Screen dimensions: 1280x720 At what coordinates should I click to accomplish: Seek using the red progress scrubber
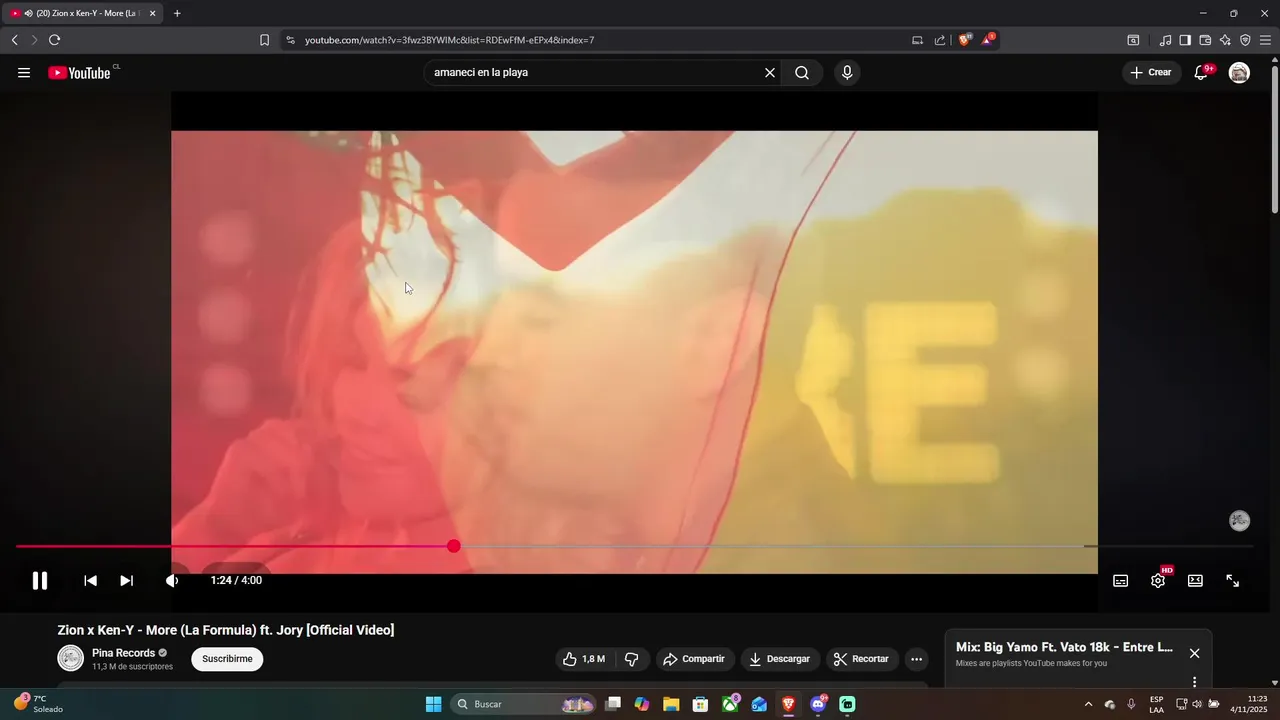pyautogui.click(x=454, y=546)
